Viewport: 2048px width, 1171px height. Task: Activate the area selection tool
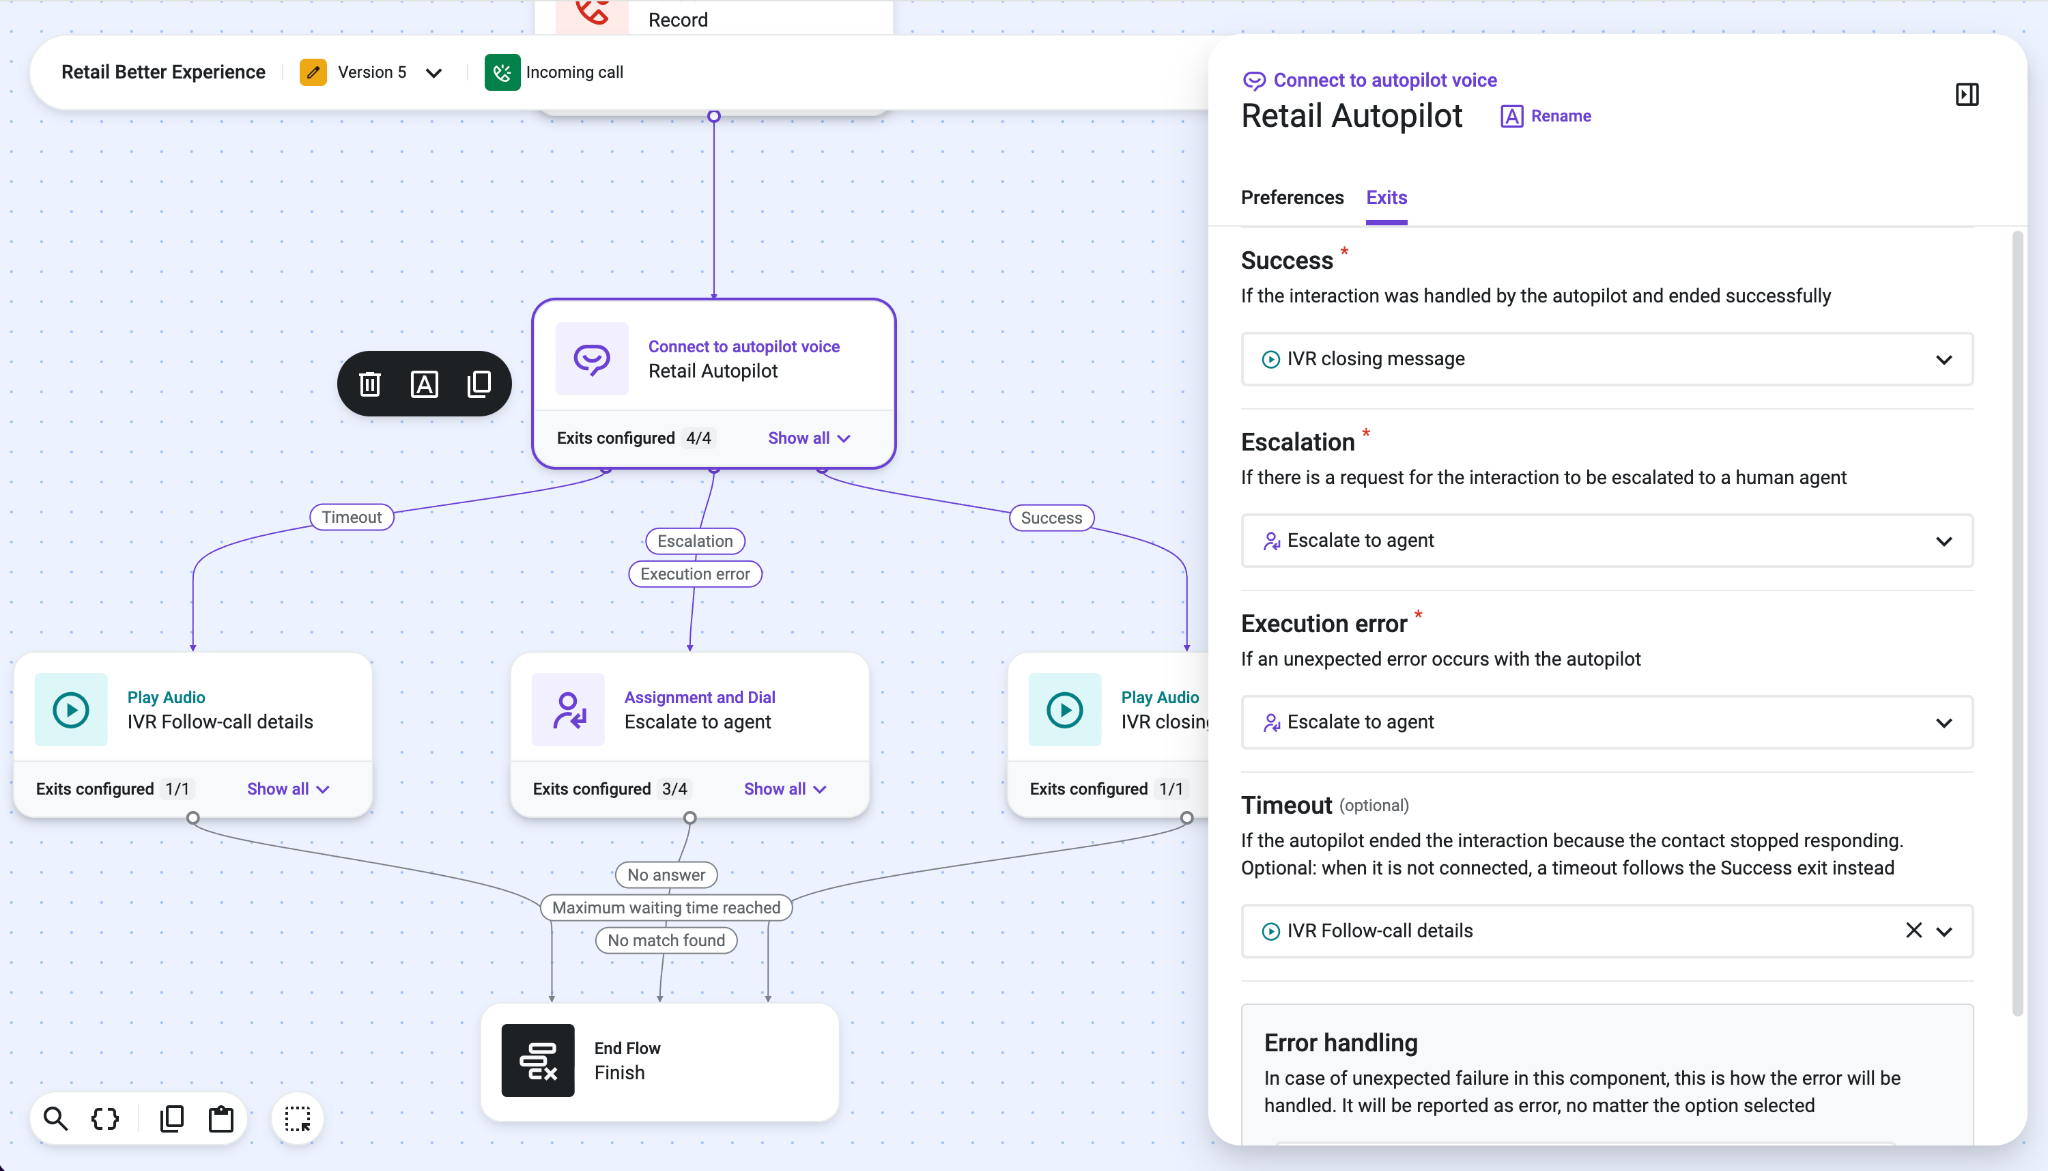[x=297, y=1118]
